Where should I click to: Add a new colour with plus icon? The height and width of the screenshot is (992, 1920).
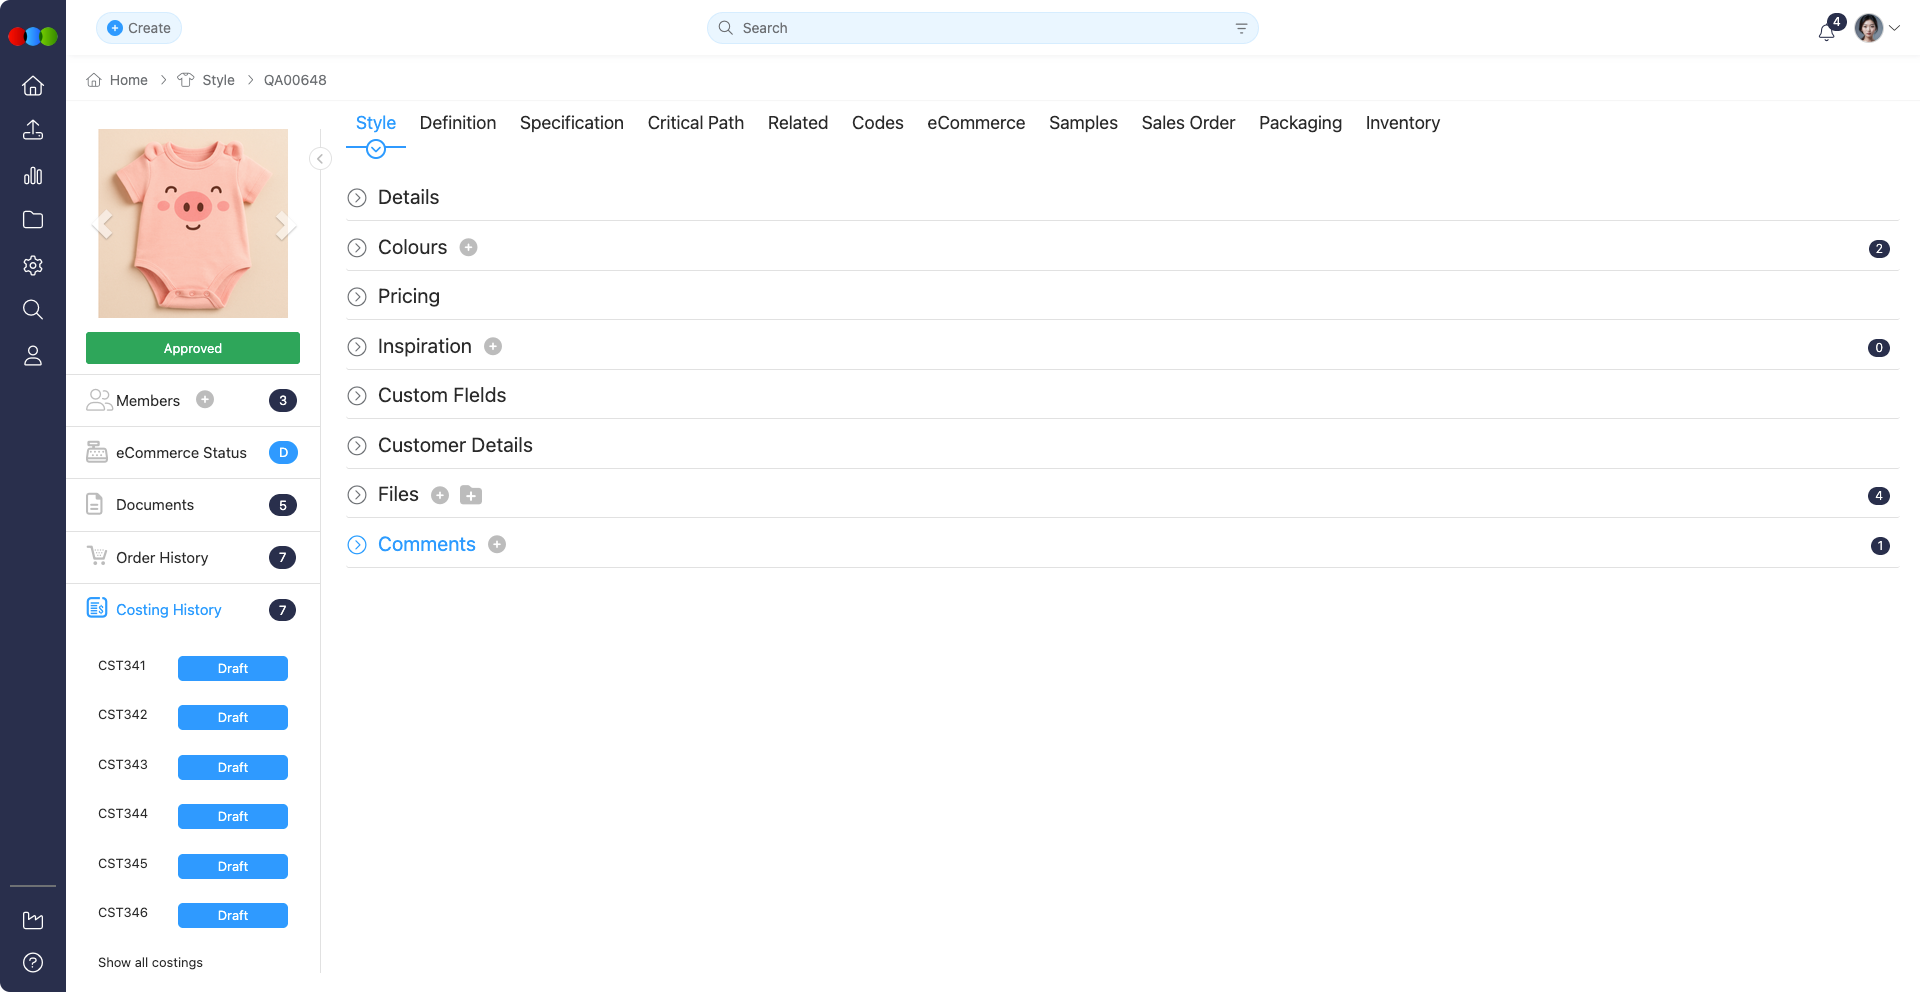pos(468,247)
